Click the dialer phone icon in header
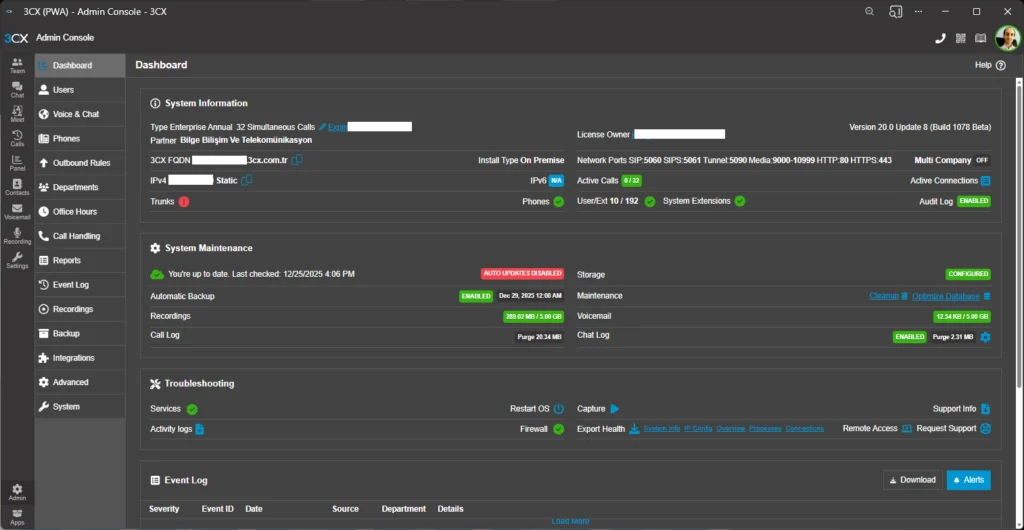 pos(940,38)
